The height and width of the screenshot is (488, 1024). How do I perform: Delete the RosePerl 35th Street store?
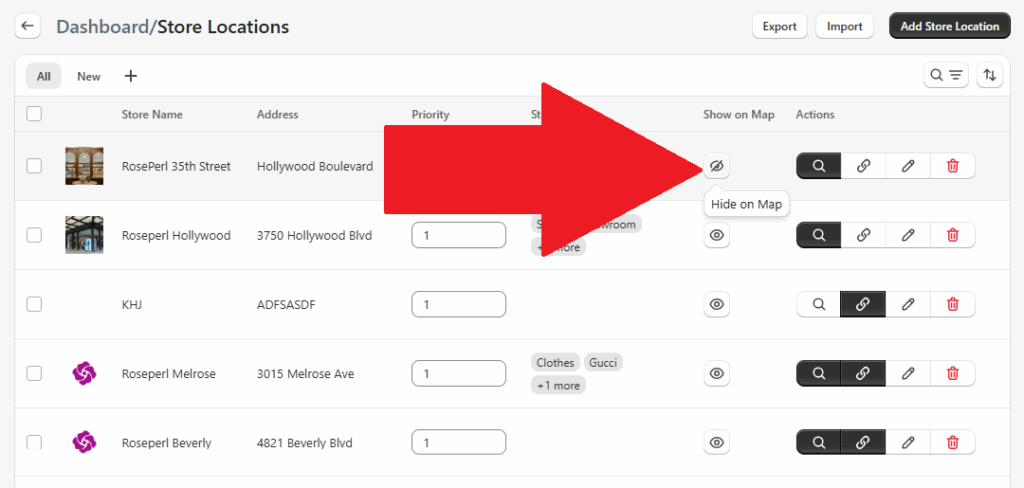coord(952,166)
